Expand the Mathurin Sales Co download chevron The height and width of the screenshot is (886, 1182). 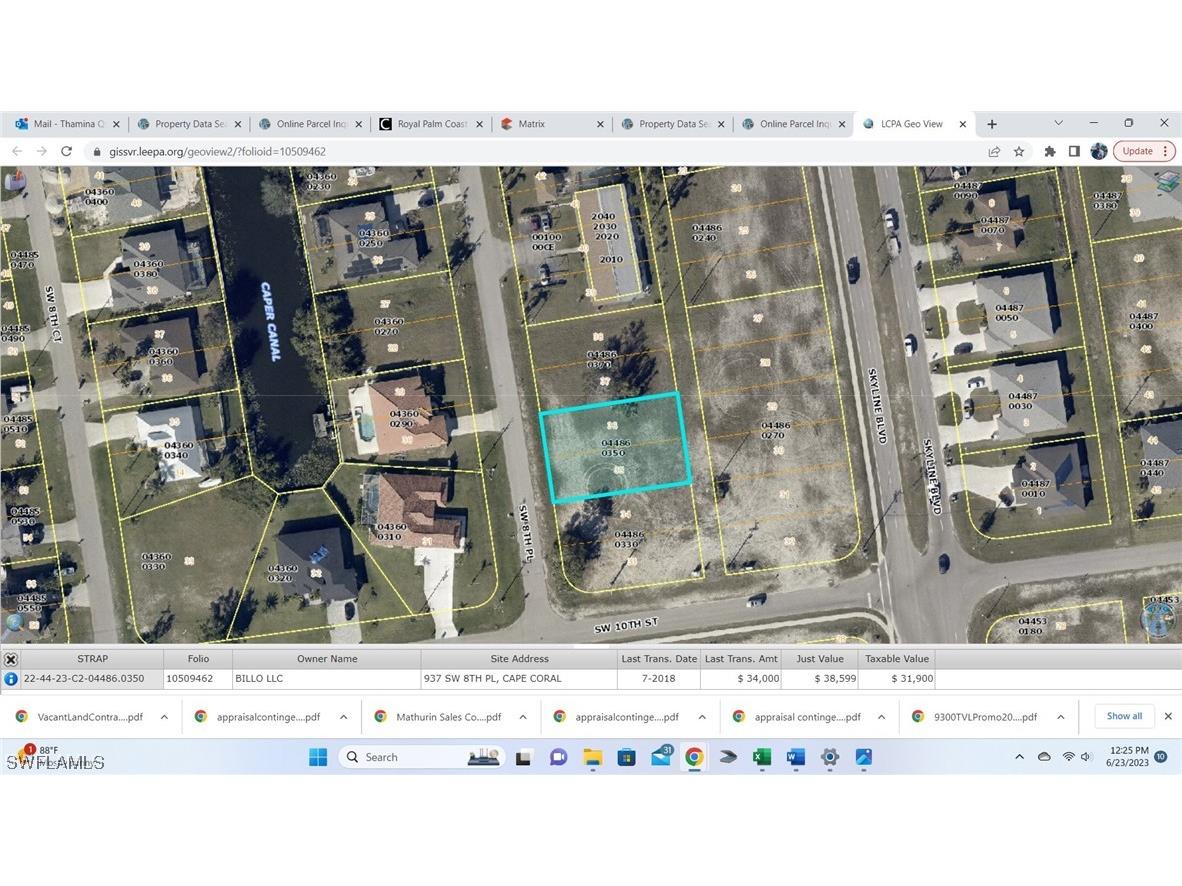pos(522,716)
